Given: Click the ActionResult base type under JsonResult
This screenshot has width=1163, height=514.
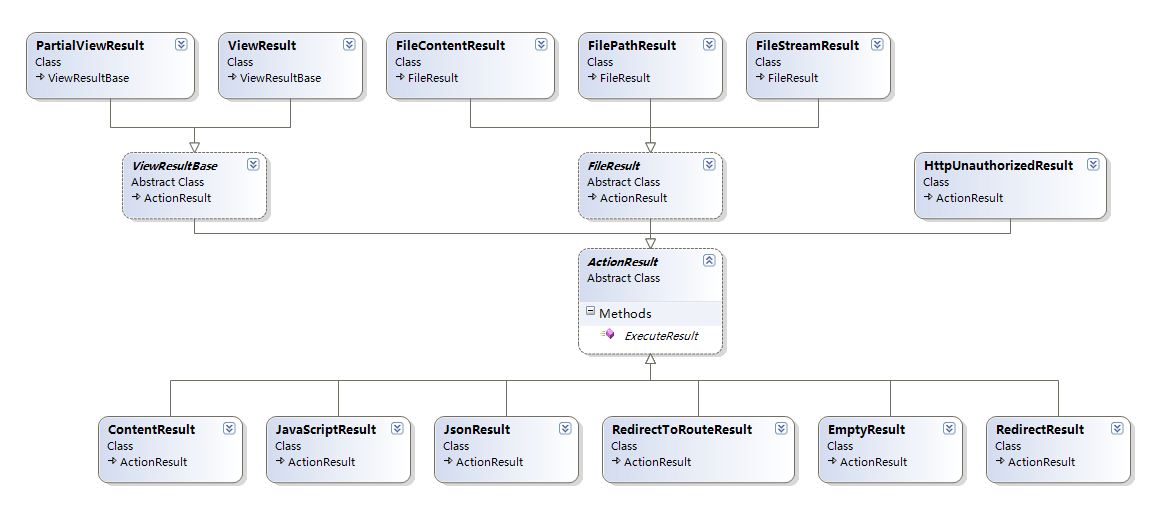Looking at the screenshot, I should click(x=490, y=461).
